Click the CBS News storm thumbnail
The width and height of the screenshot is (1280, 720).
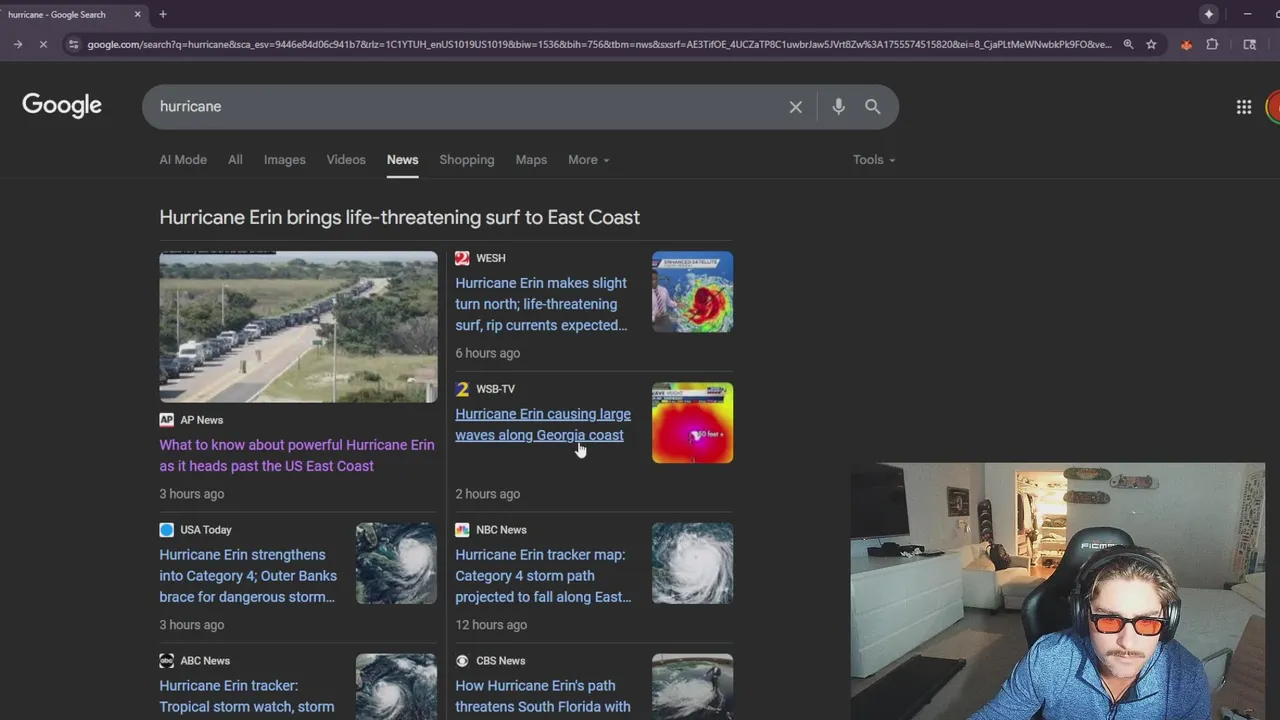point(692,687)
